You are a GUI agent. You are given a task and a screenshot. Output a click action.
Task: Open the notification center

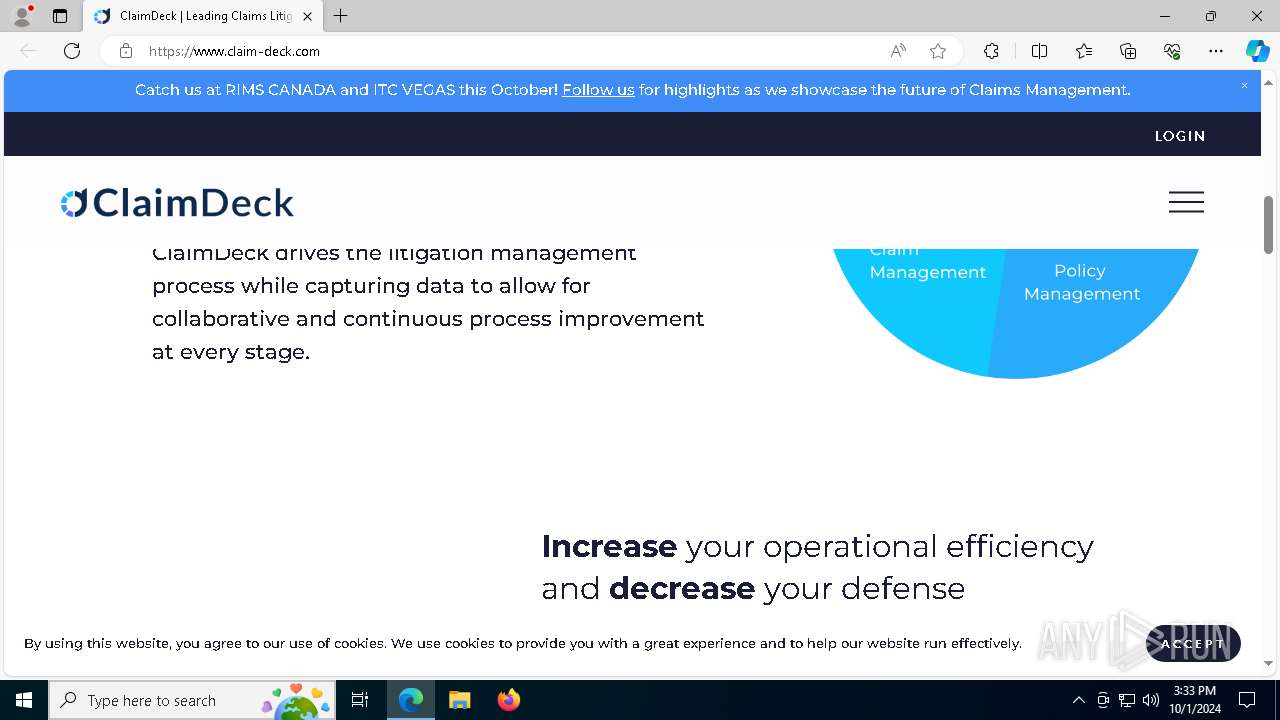click(x=1247, y=700)
